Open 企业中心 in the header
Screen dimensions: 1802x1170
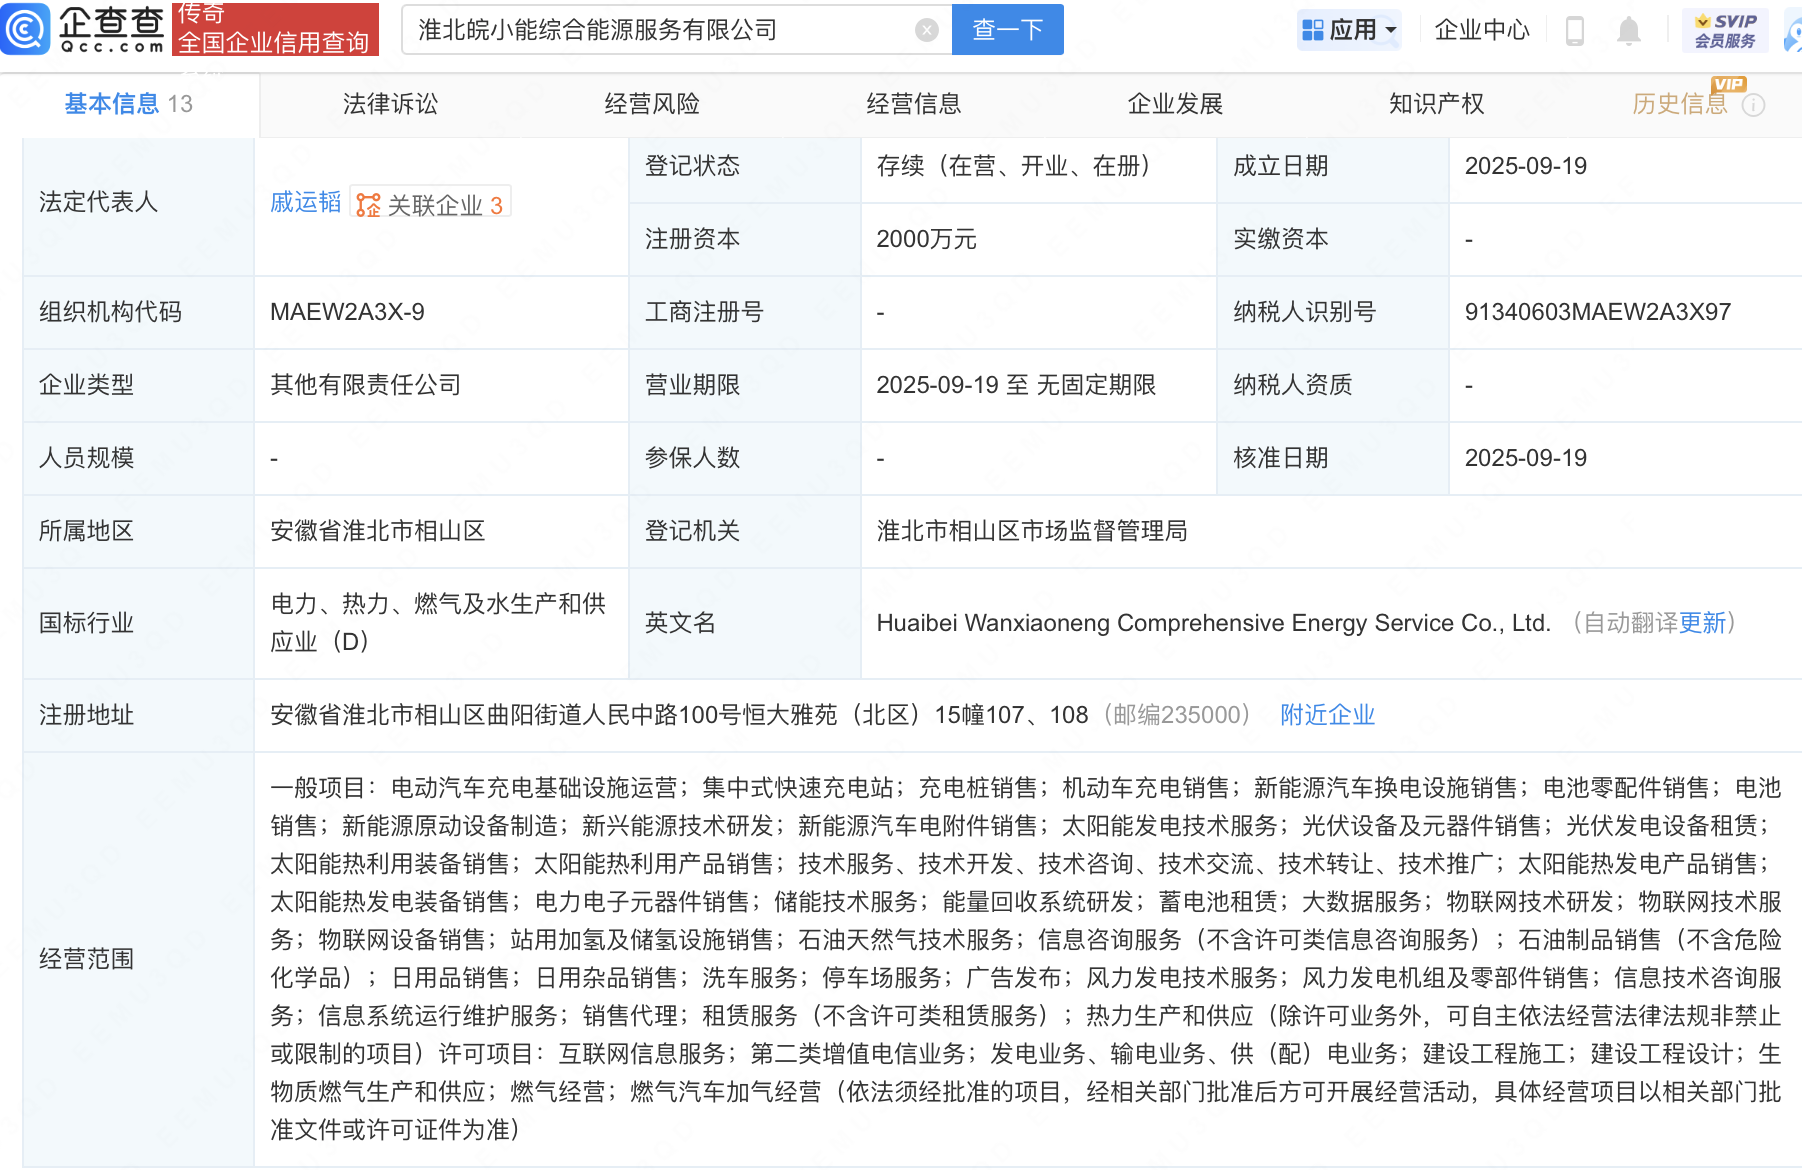[x=1481, y=30]
